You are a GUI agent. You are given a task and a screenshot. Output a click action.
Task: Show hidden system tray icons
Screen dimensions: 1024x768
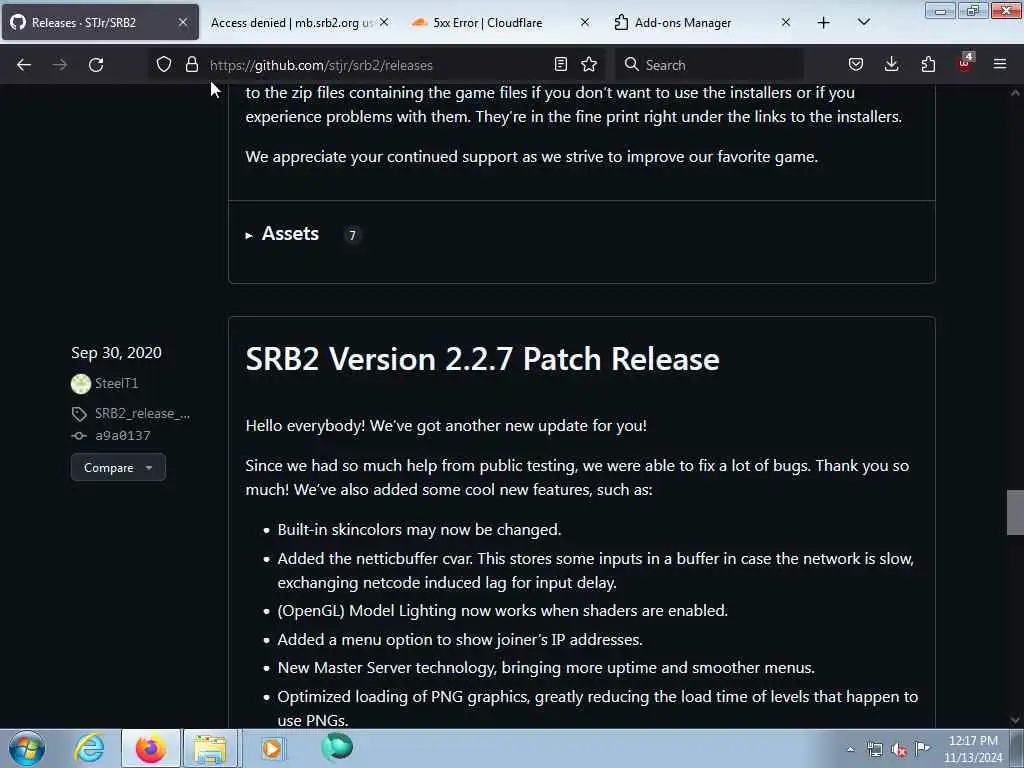850,749
